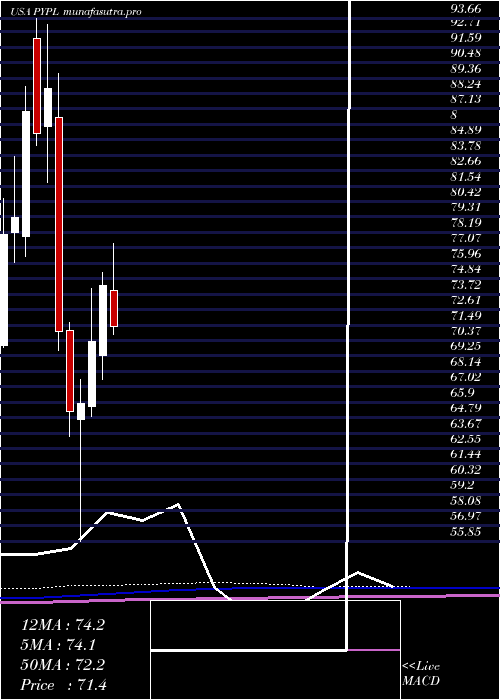The width and height of the screenshot is (500, 700).
Task: Select the 70.37 price level label
Action: click(x=466, y=332)
